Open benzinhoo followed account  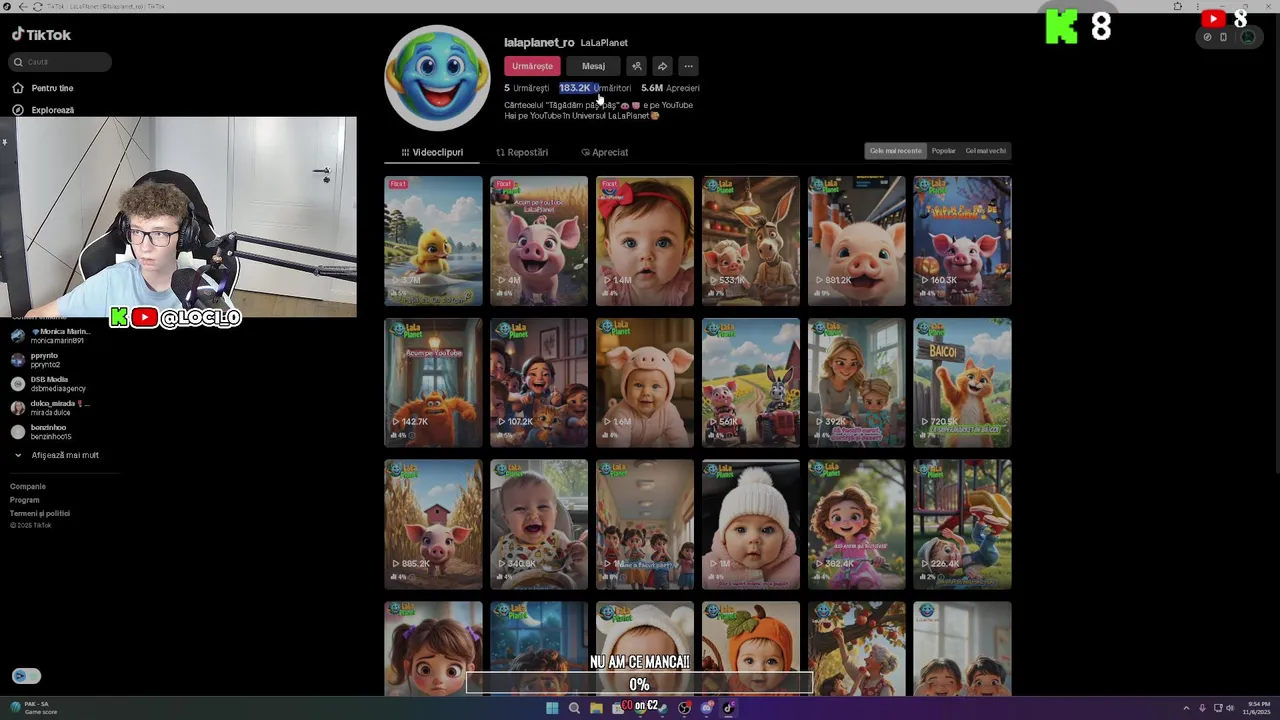[x=42, y=432]
